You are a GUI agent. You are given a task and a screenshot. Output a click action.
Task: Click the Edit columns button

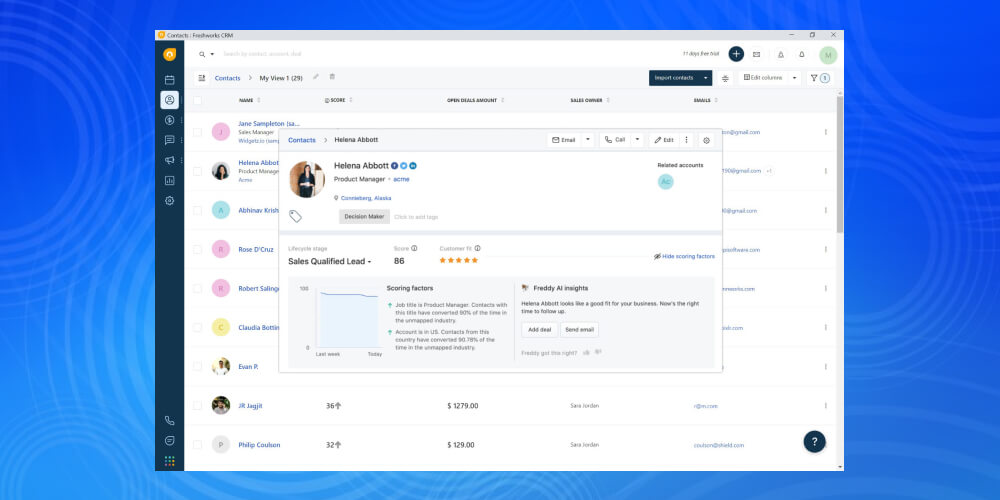tap(763, 78)
